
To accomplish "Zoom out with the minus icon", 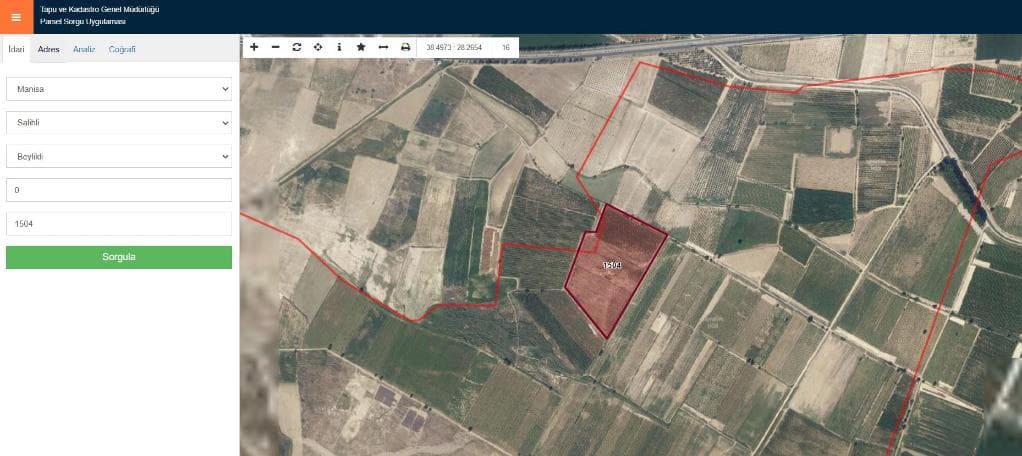I will point(275,47).
